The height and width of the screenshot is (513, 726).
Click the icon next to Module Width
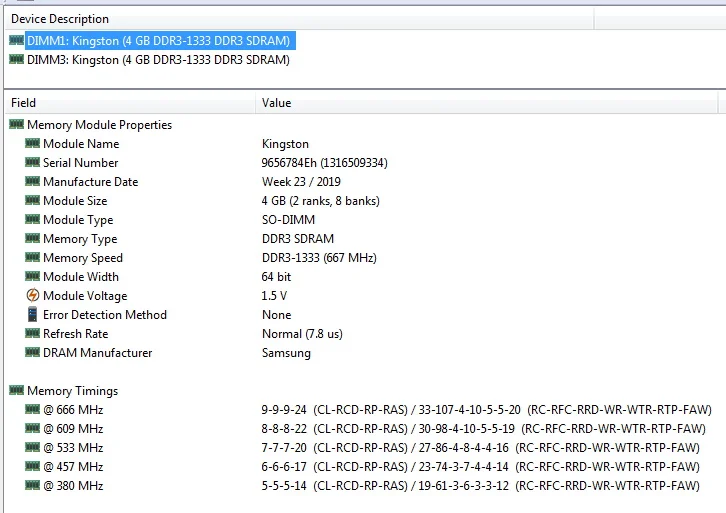click(32, 276)
